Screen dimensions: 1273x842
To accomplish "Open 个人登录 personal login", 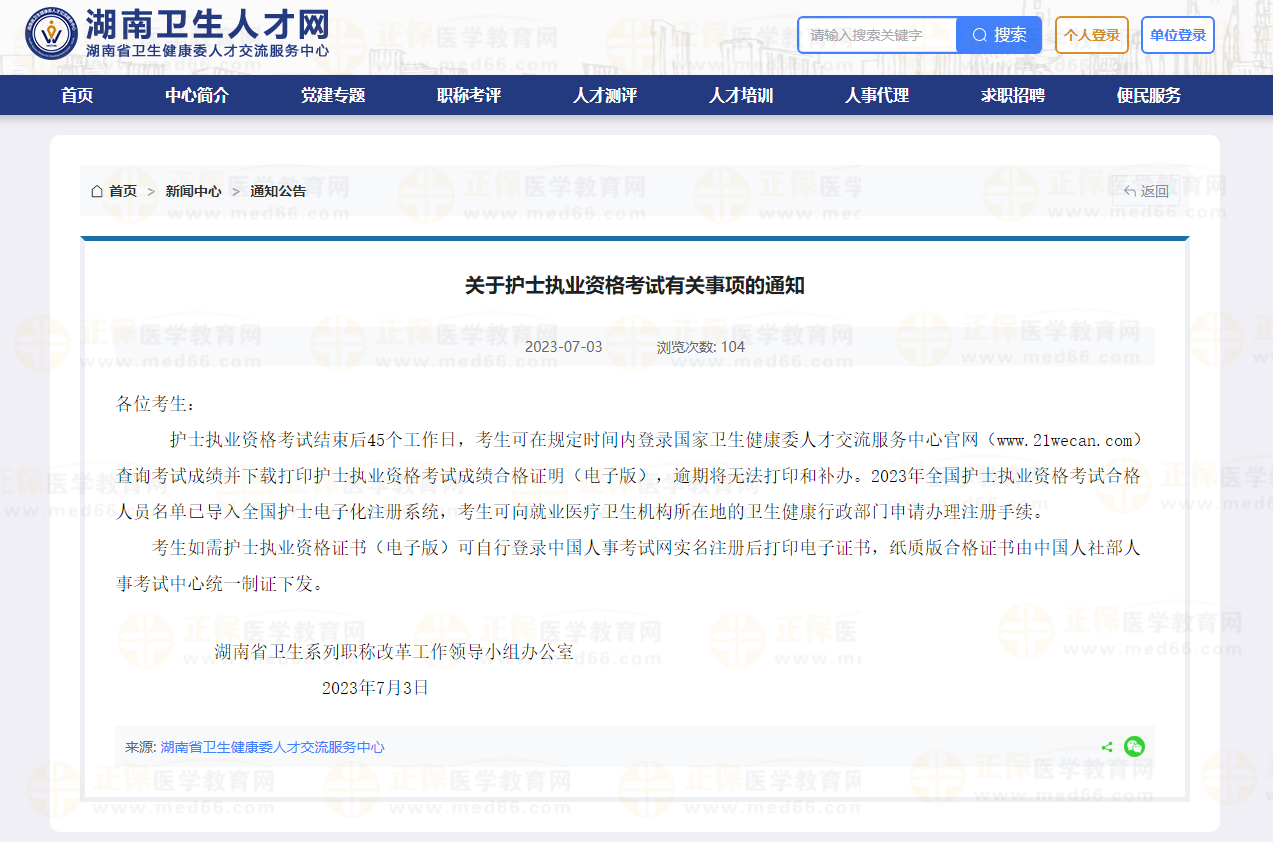I will pos(1091,35).
